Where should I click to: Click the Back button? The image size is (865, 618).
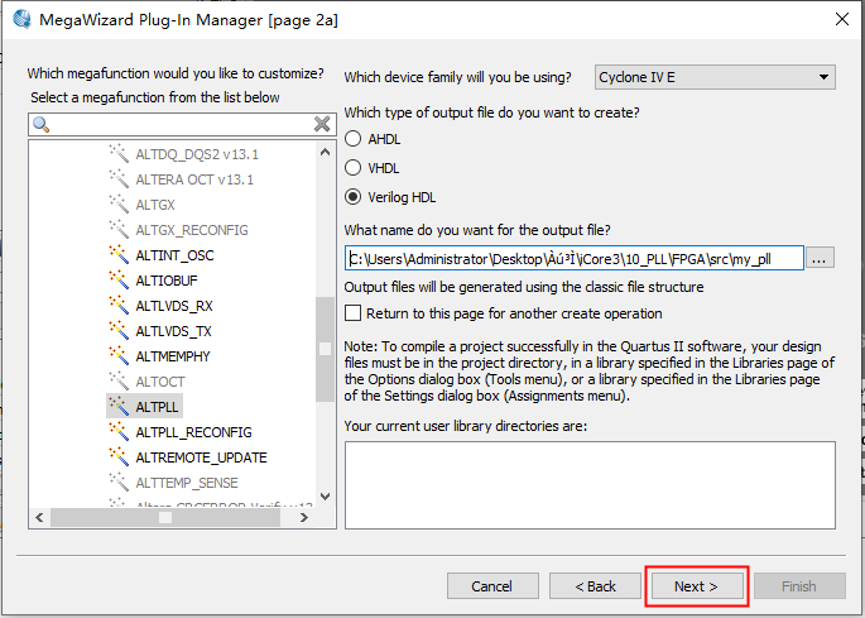595,586
